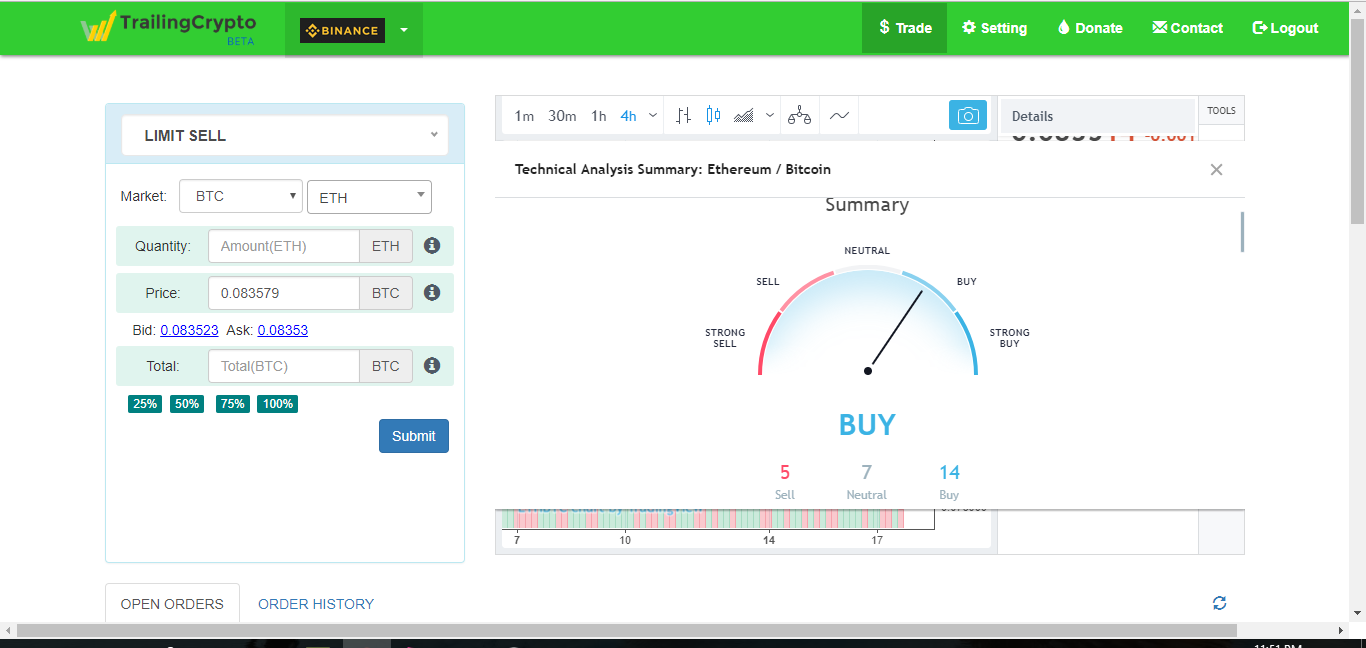
Task: Use the Ask price 0.08353 link
Action: [x=283, y=330]
